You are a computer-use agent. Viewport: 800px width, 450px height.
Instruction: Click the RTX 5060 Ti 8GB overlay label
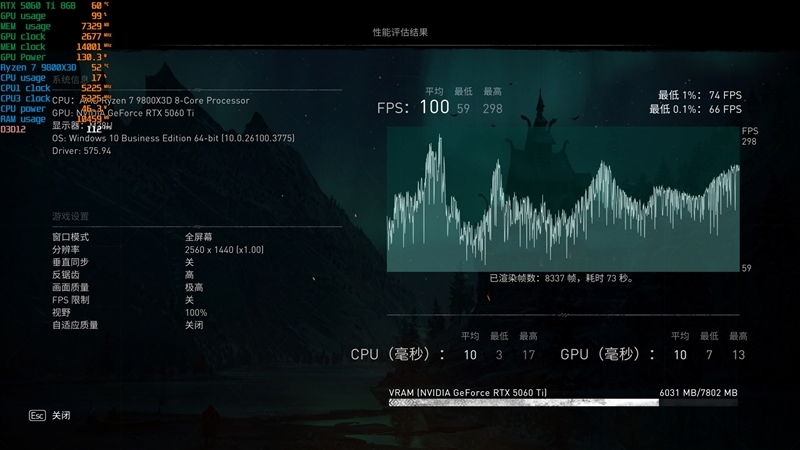pos(38,6)
